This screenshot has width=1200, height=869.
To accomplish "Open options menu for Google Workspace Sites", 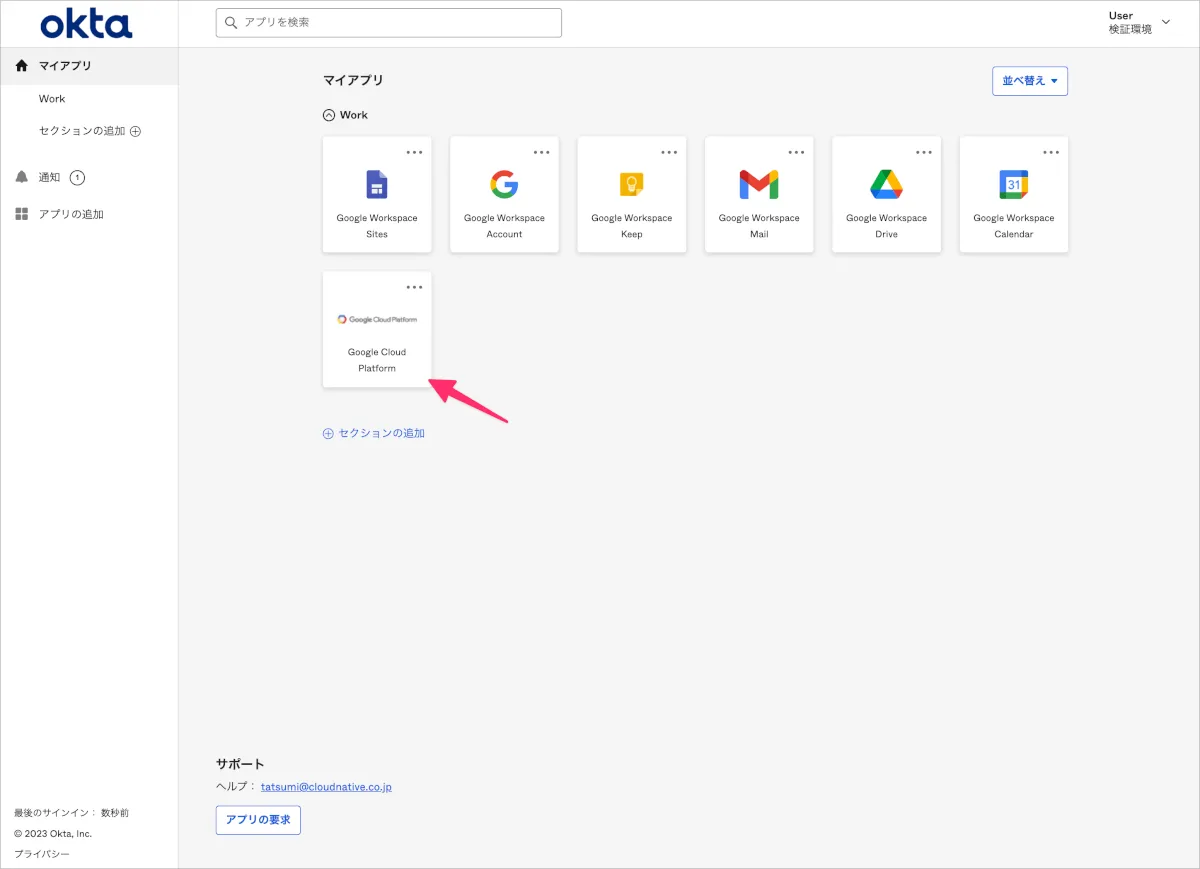I will pos(414,152).
